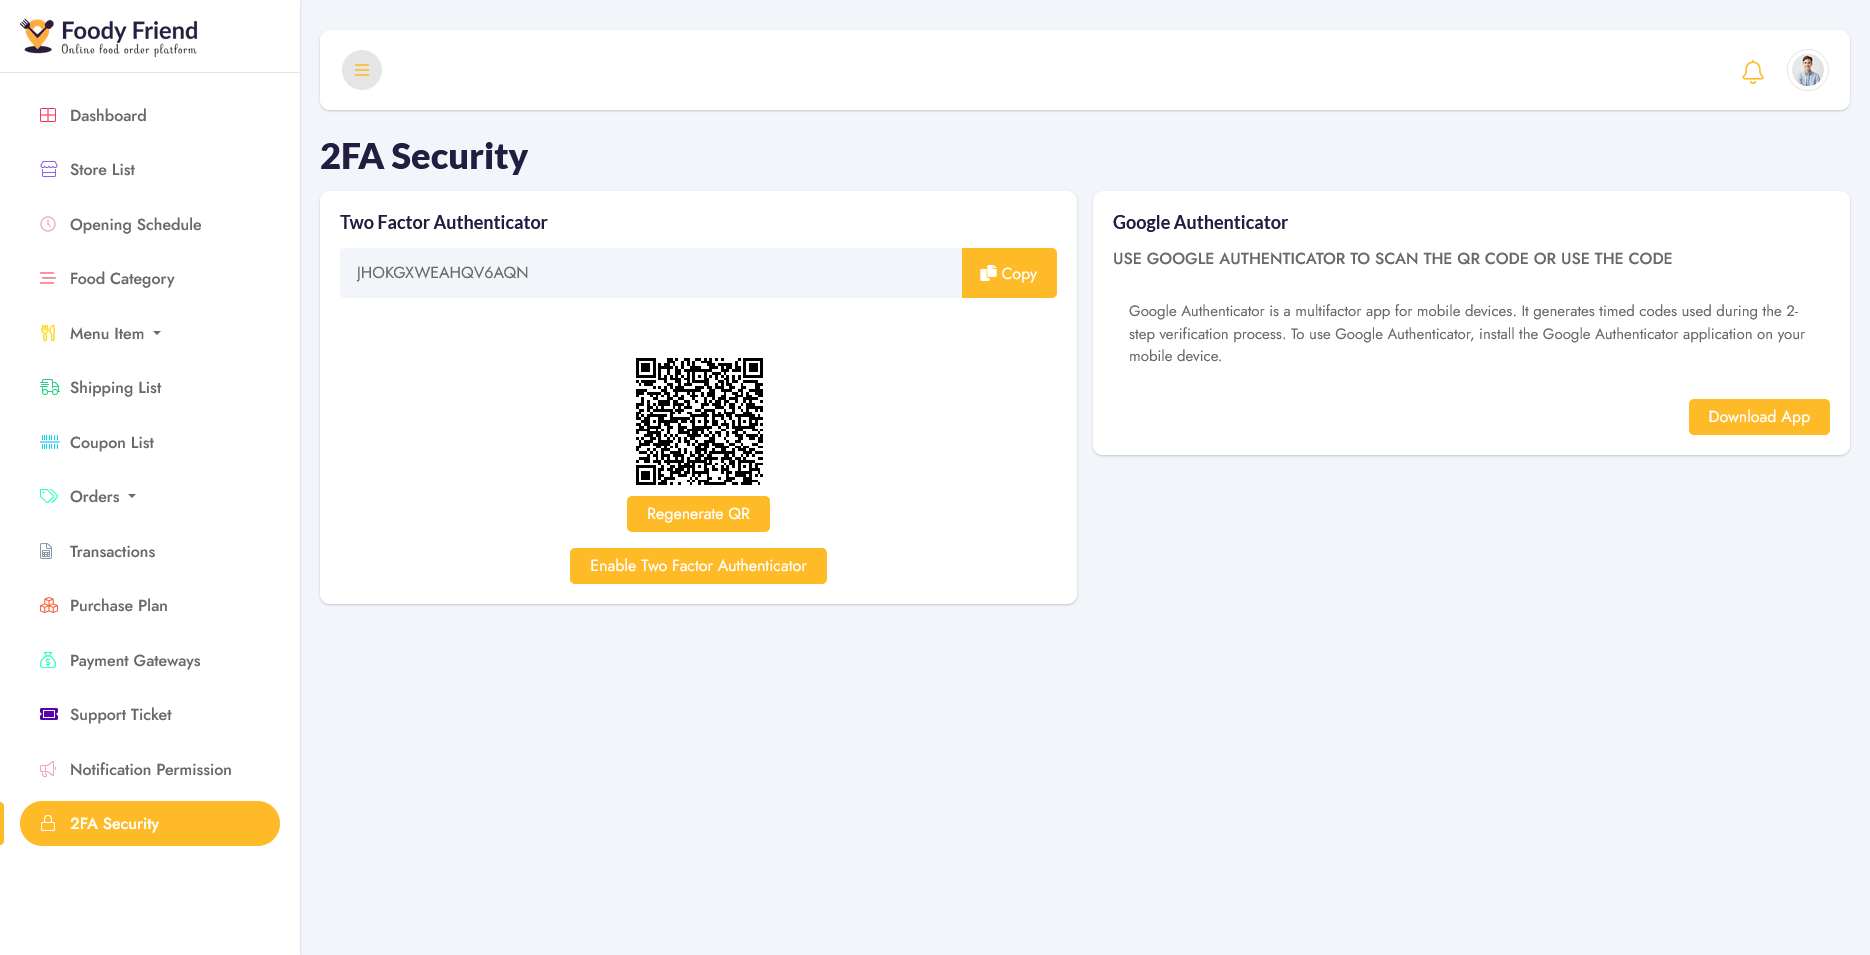Click the Support Ticket icon
The height and width of the screenshot is (955, 1870).
49,714
